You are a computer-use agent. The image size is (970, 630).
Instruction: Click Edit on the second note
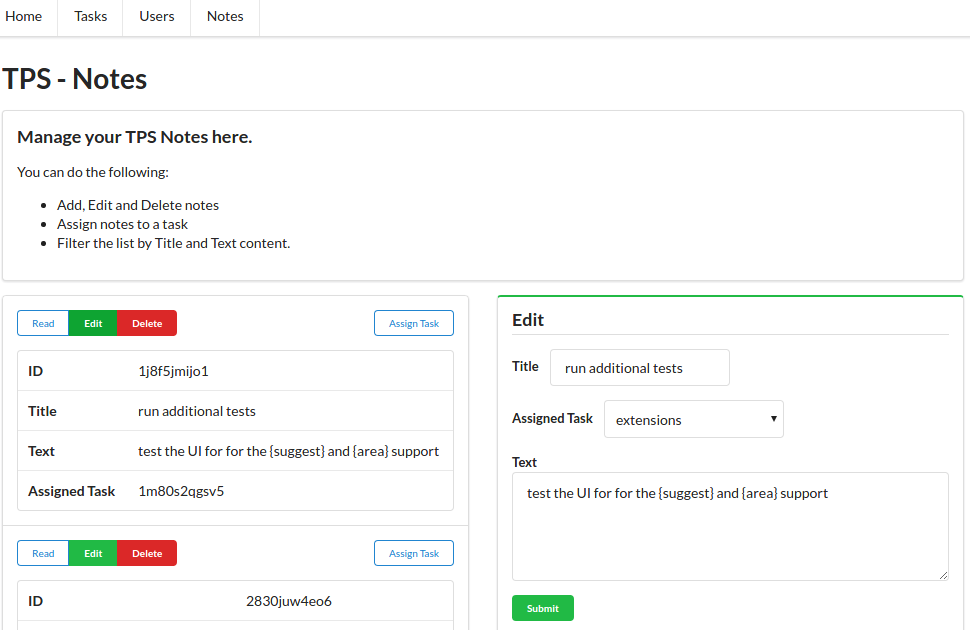click(93, 553)
